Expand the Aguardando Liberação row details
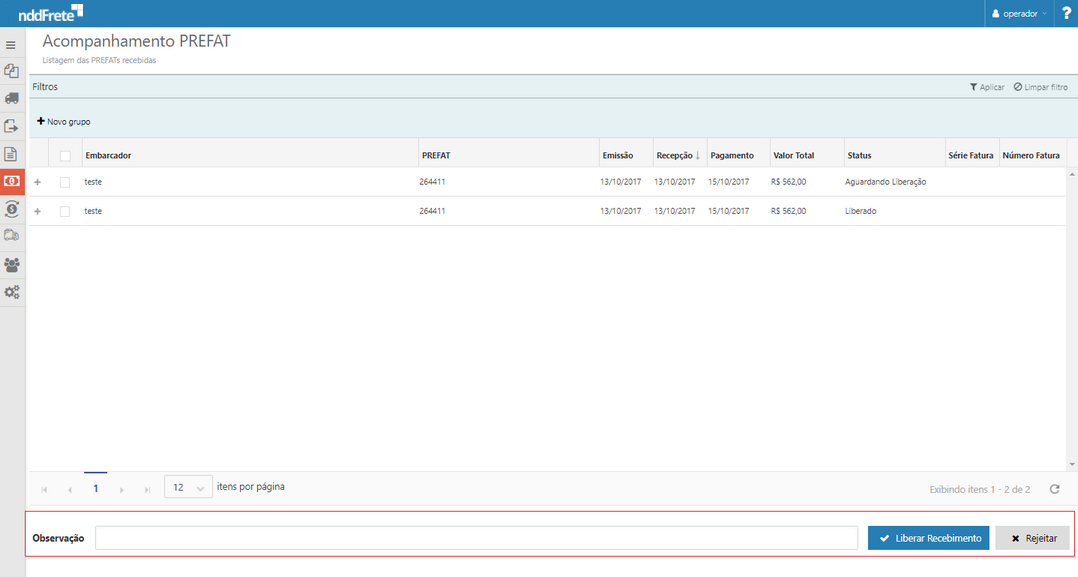 click(38, 182)
